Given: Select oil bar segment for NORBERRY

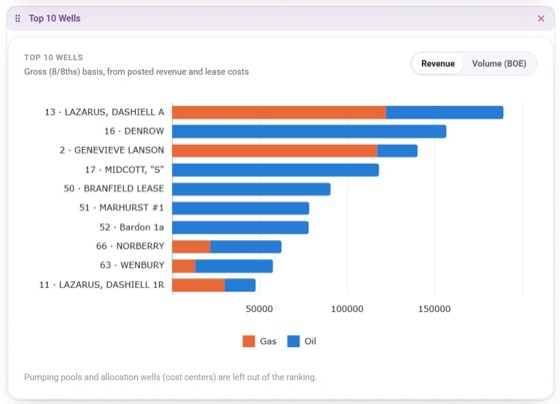Looking at the screenshot, I should pos(246,246).
